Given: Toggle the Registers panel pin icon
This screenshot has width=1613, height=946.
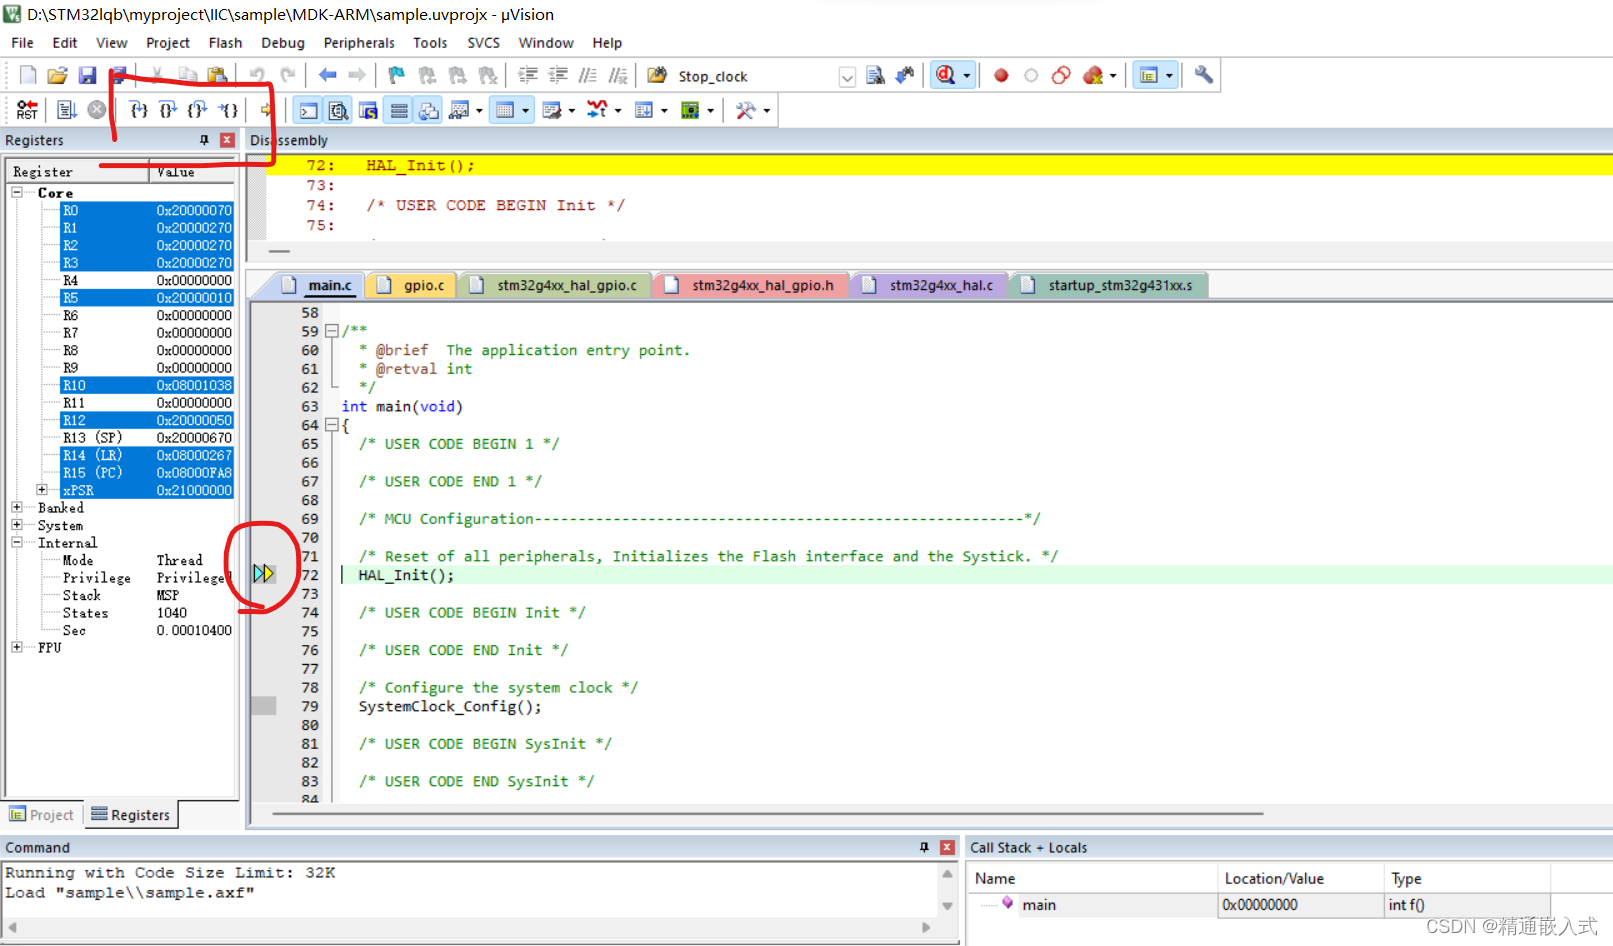Looking at the screenshot, I should point(204,140).
